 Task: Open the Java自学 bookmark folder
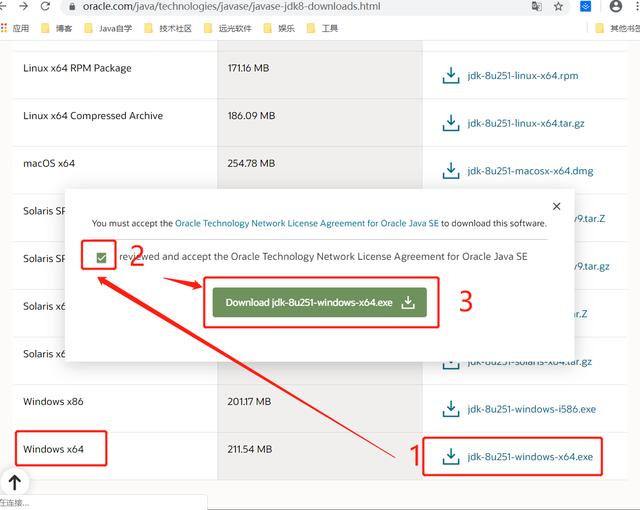[x=108, y=28]
